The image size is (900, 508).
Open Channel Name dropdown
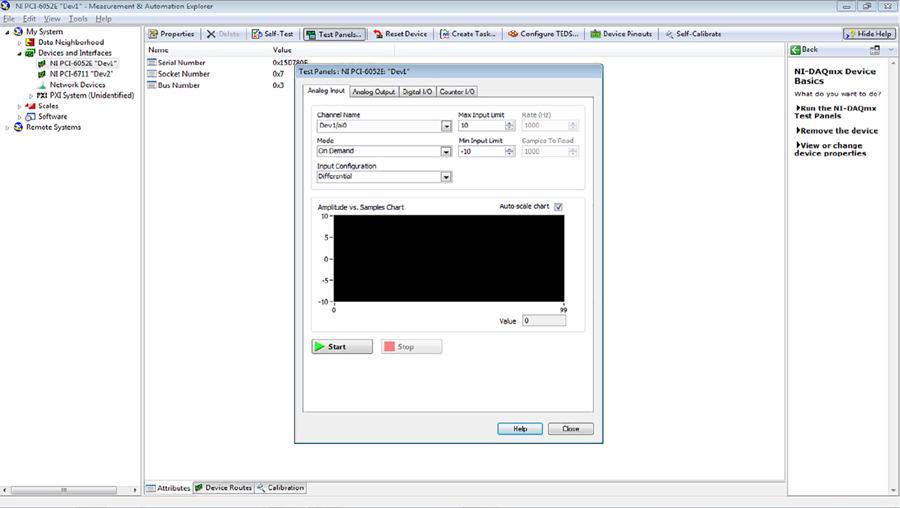point(446,126)
